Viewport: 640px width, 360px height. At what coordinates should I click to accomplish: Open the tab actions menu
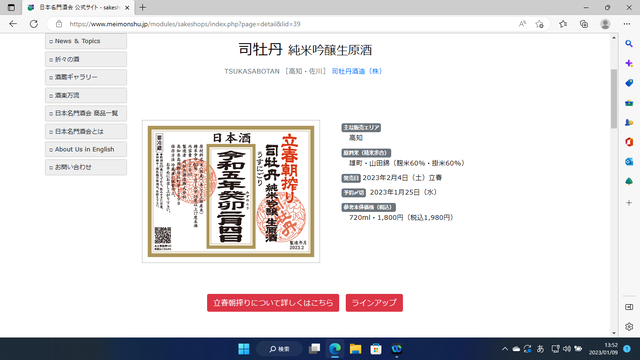click(11, 7)
